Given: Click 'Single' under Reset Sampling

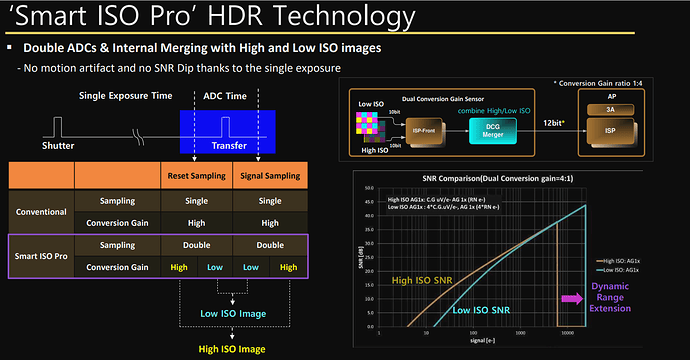Looking at the screenshot, I should pyautogui.click(x=196, y=201).
